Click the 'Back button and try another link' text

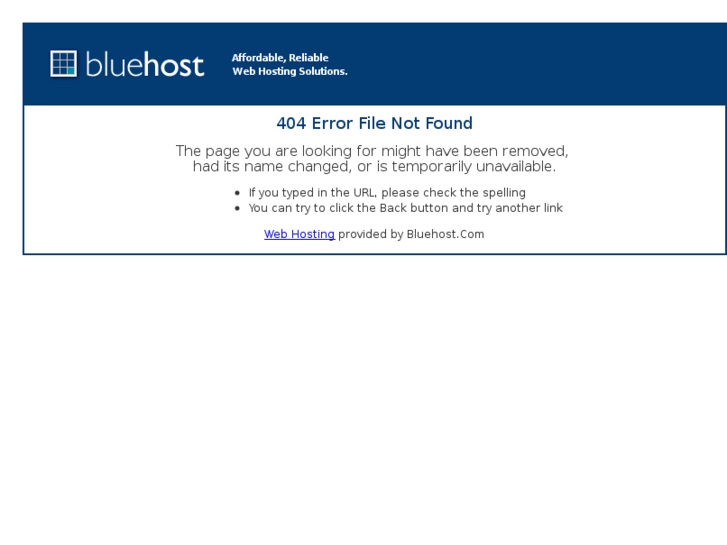point(471,208)
